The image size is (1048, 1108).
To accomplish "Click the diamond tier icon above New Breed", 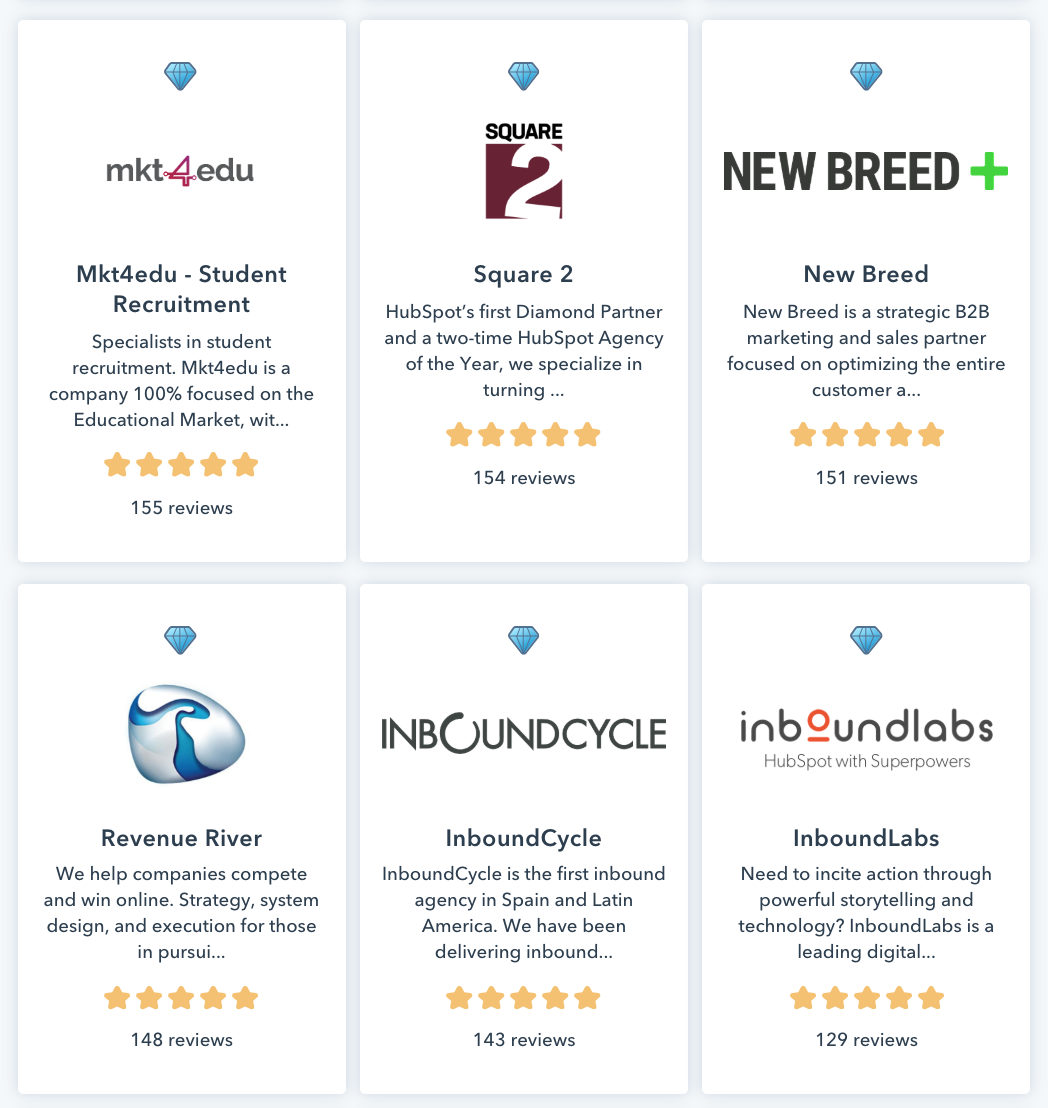I will click(866, 75).
